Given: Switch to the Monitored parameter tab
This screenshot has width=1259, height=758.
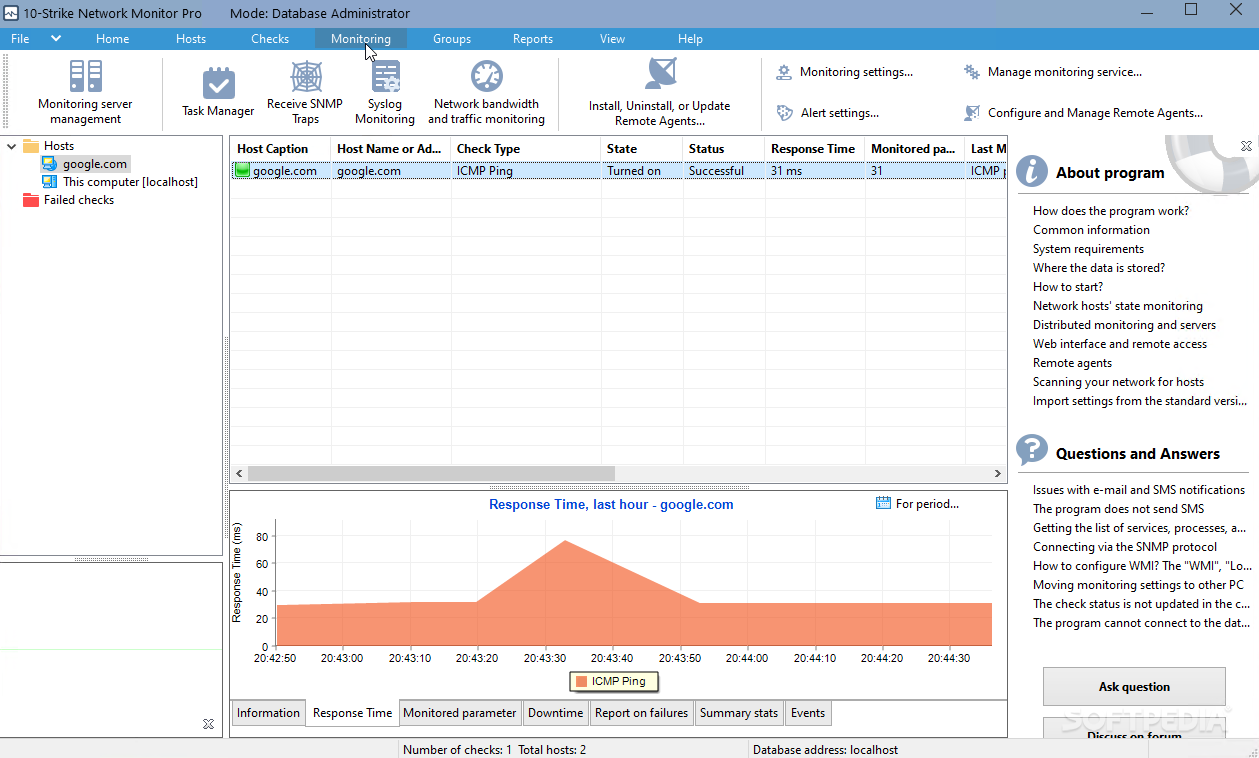Looking at the screenshot, I should tap(460, 713).
